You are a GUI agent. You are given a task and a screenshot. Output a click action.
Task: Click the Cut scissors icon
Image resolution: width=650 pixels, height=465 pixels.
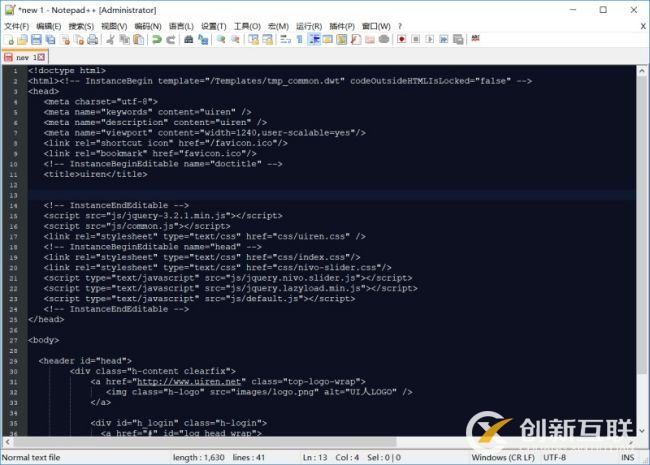[110, 40]
